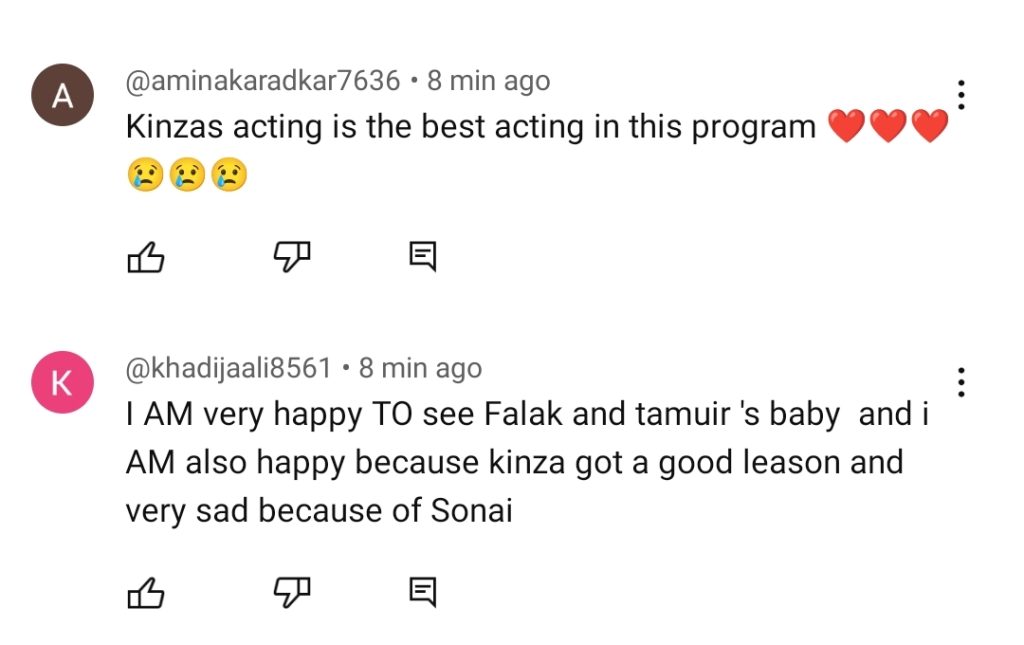Open the three-dot menu on aminakaradkar7636's comment
Image resolution: width=1024 pixels, height=645 pixels.
(x=961, y=94)
